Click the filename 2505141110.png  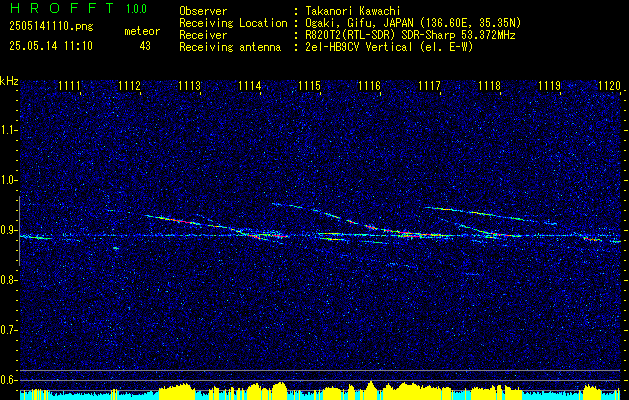[51, 26]
